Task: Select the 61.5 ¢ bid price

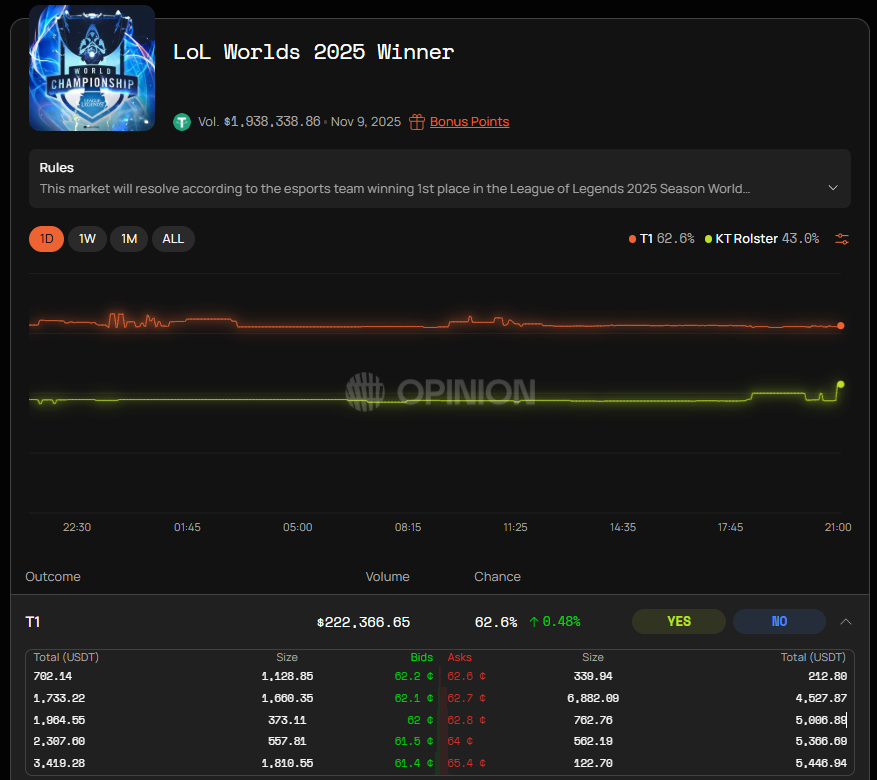Action: click(414, 741)
